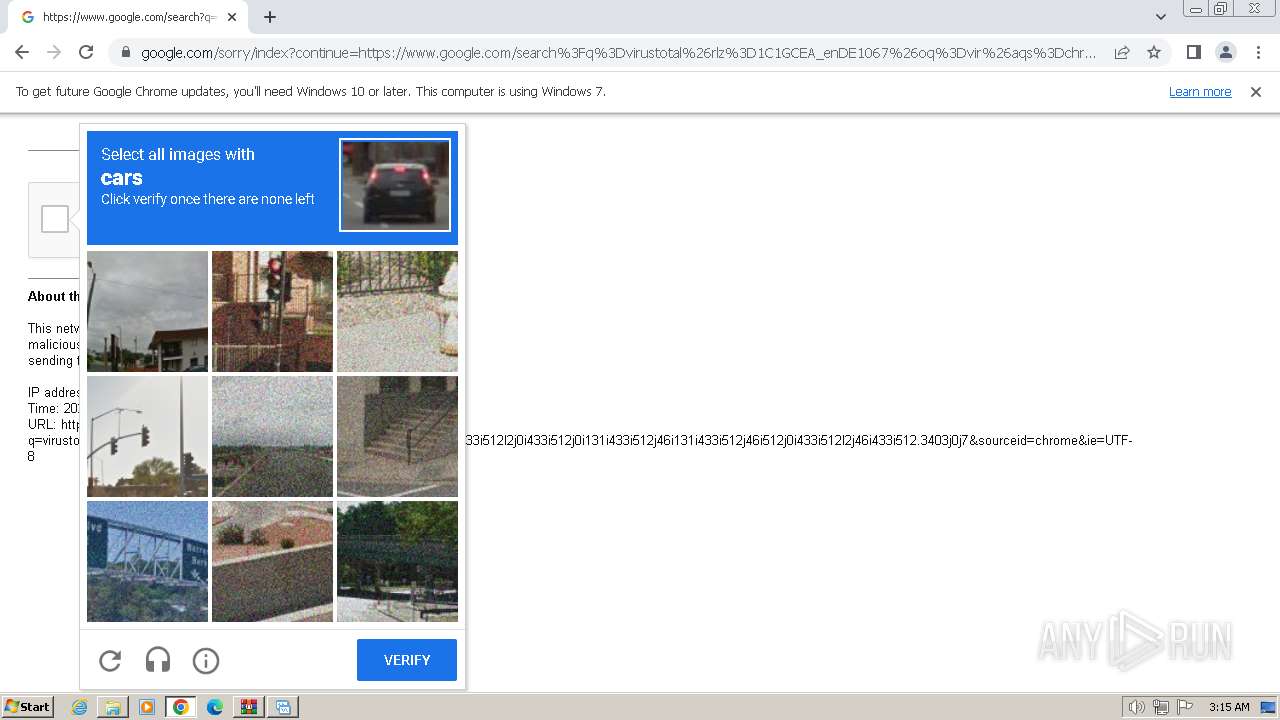Share this page from the address bar

click(x=1122, y=52)
